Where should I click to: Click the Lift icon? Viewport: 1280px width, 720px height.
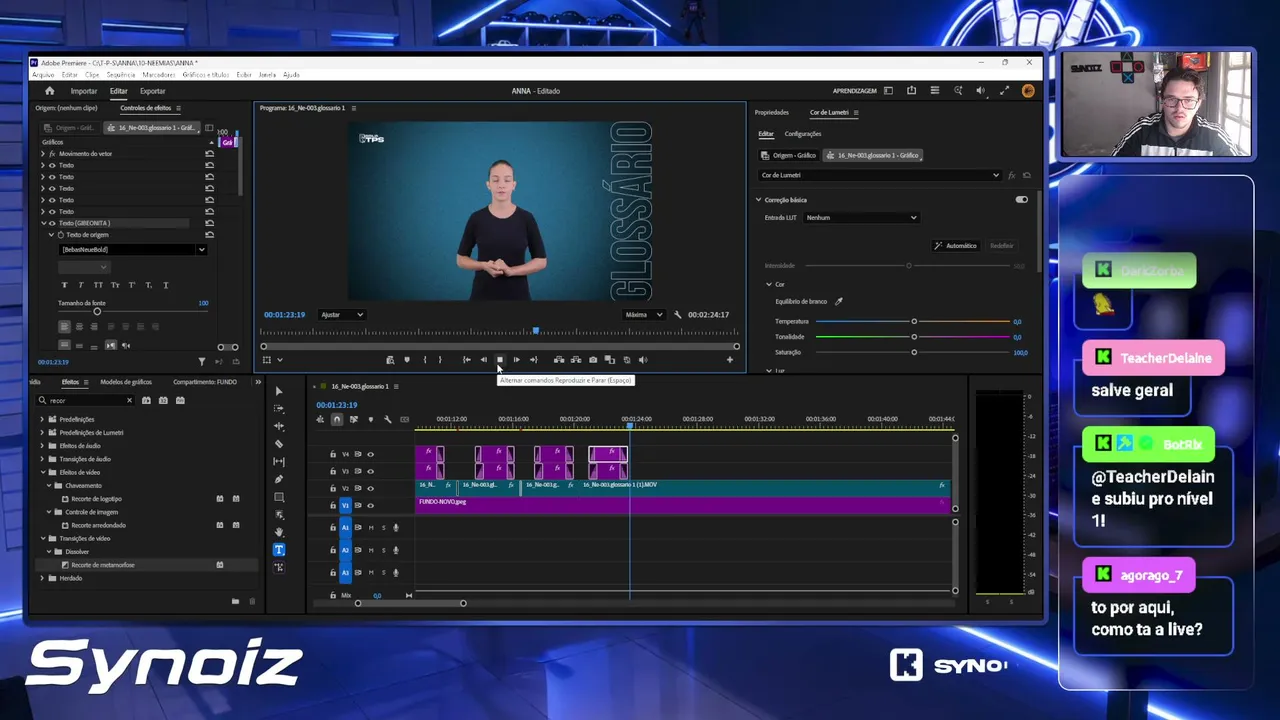coord(559,360)
